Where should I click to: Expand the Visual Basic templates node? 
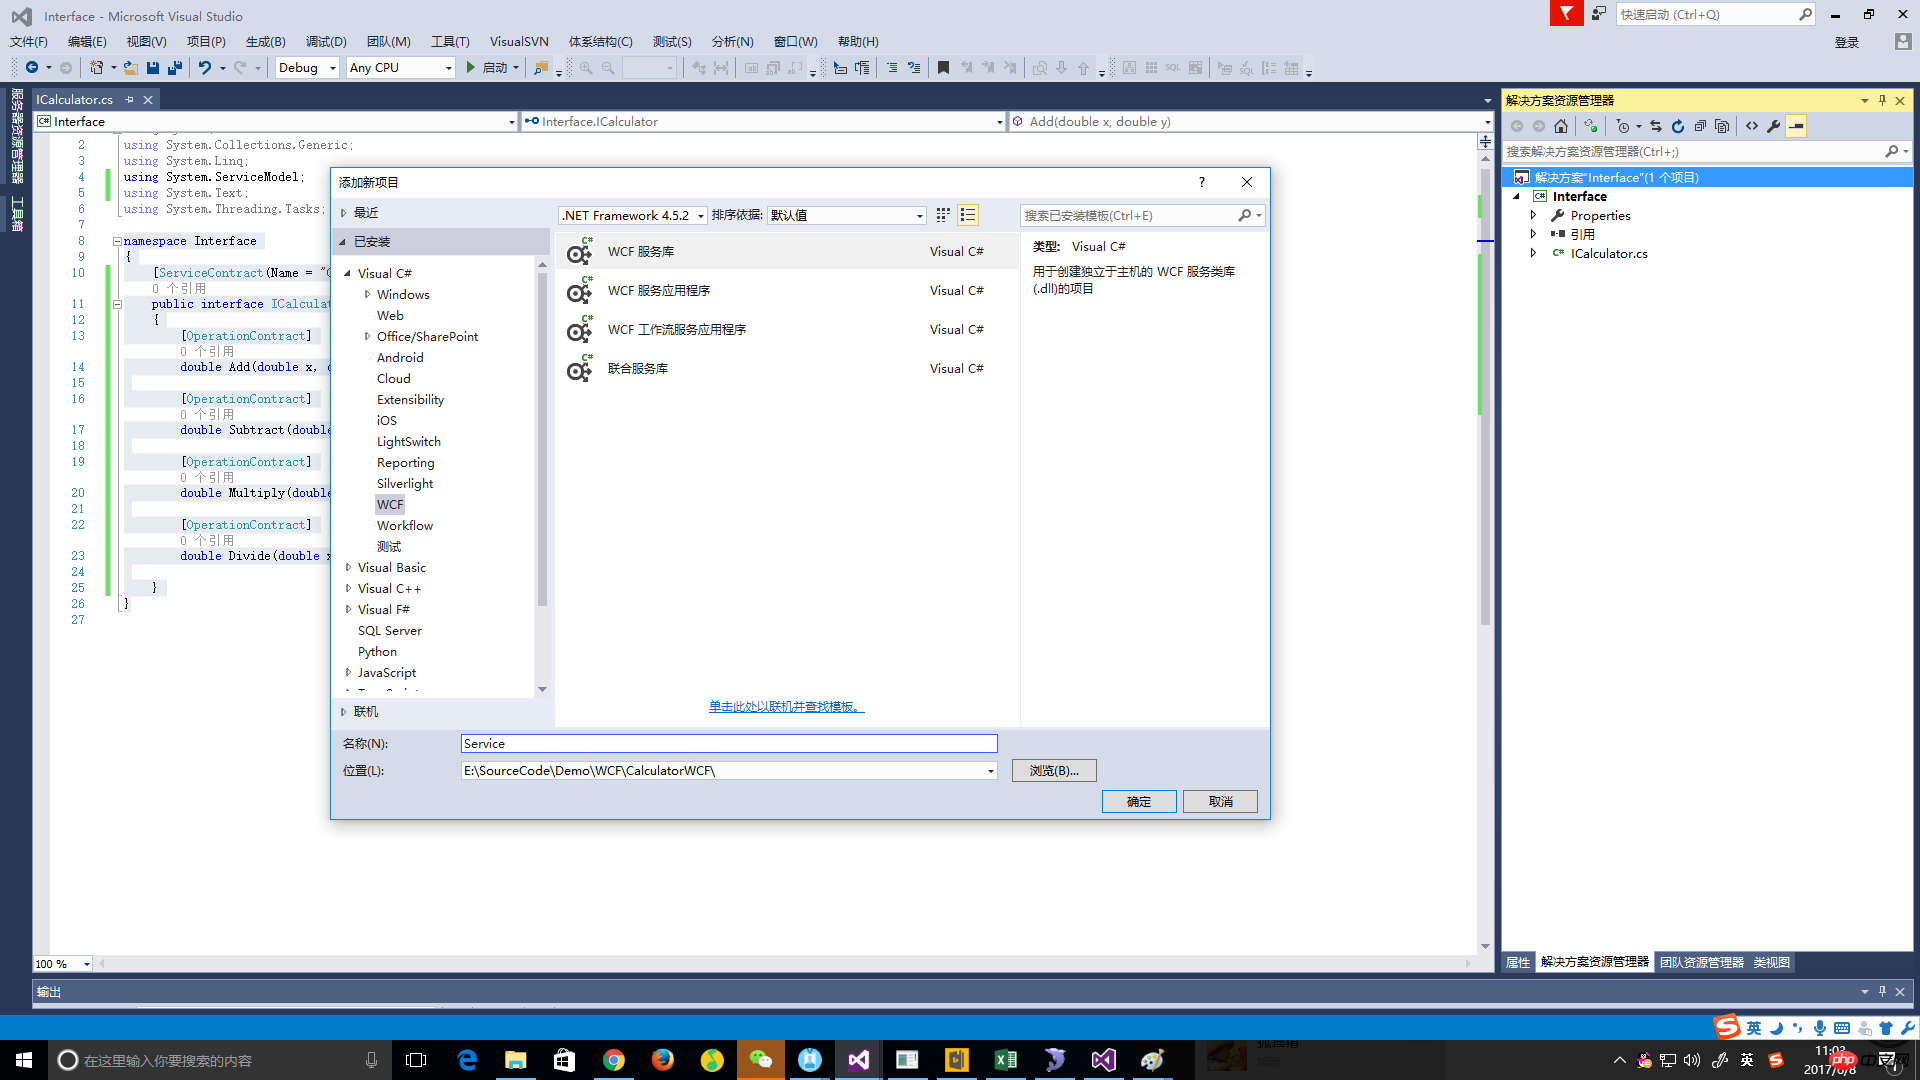(x=348, y=567)
